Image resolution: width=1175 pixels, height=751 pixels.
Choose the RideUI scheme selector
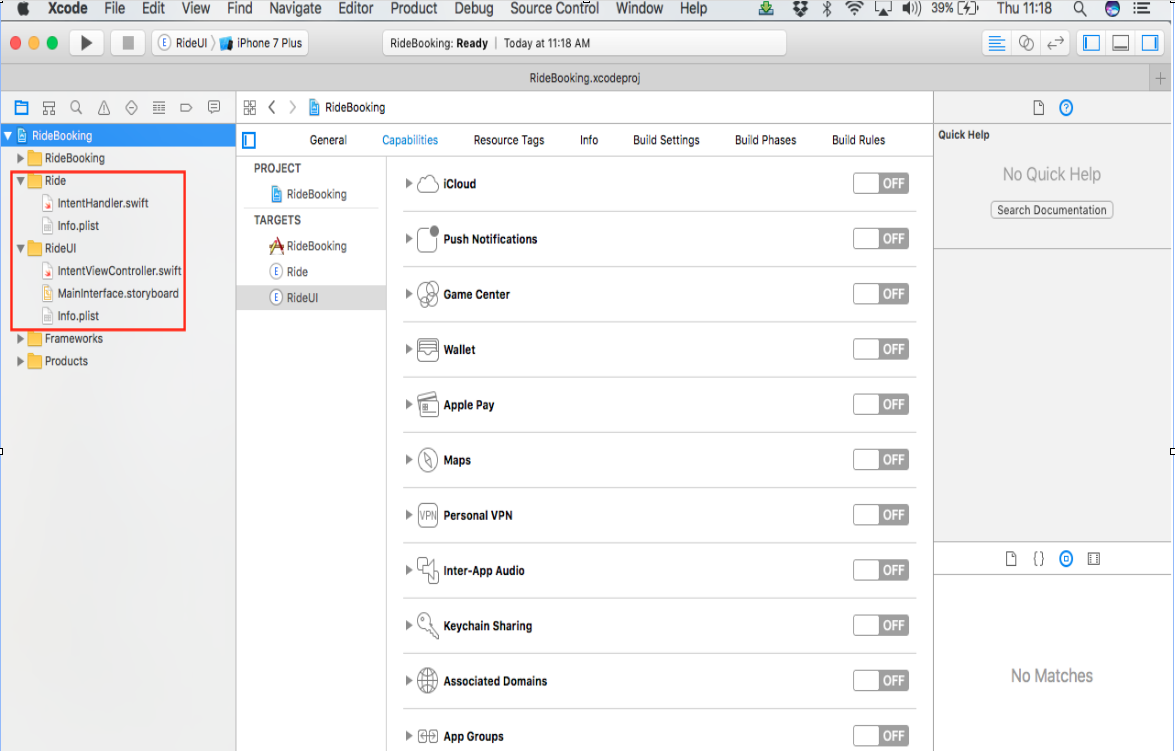[x=183, y=43]
